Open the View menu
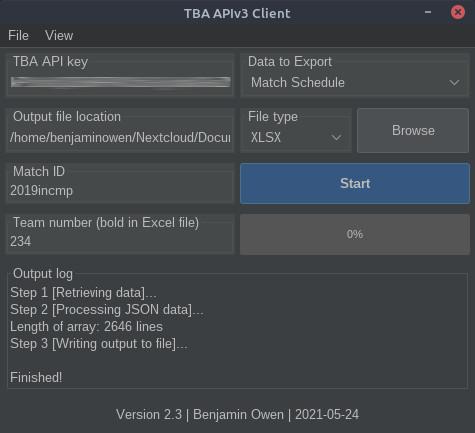 (59, 35)
